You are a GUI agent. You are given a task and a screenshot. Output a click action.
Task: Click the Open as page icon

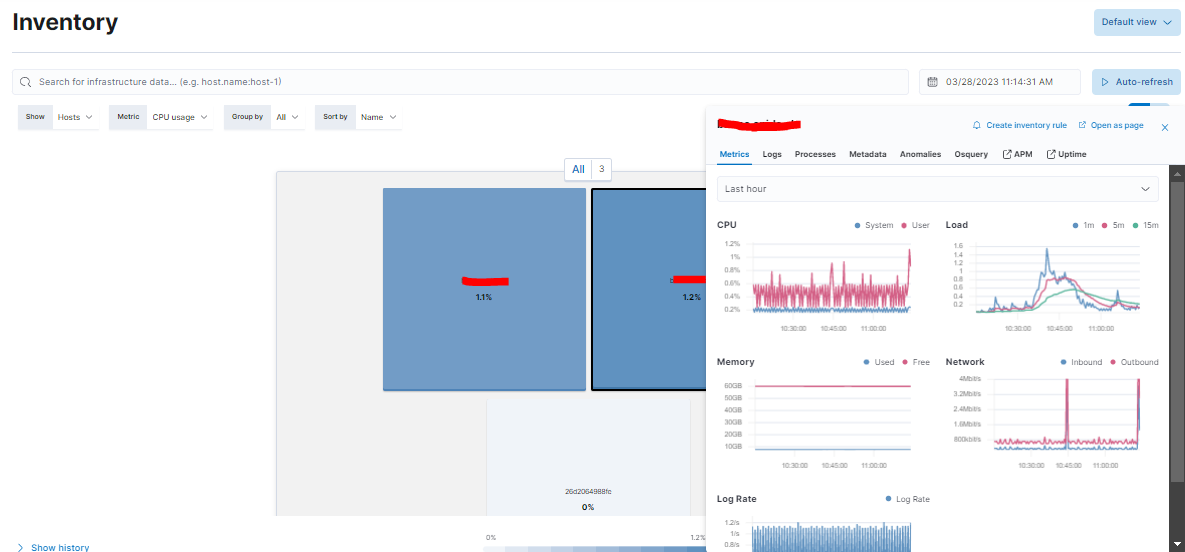click(x=1082, y=125)
